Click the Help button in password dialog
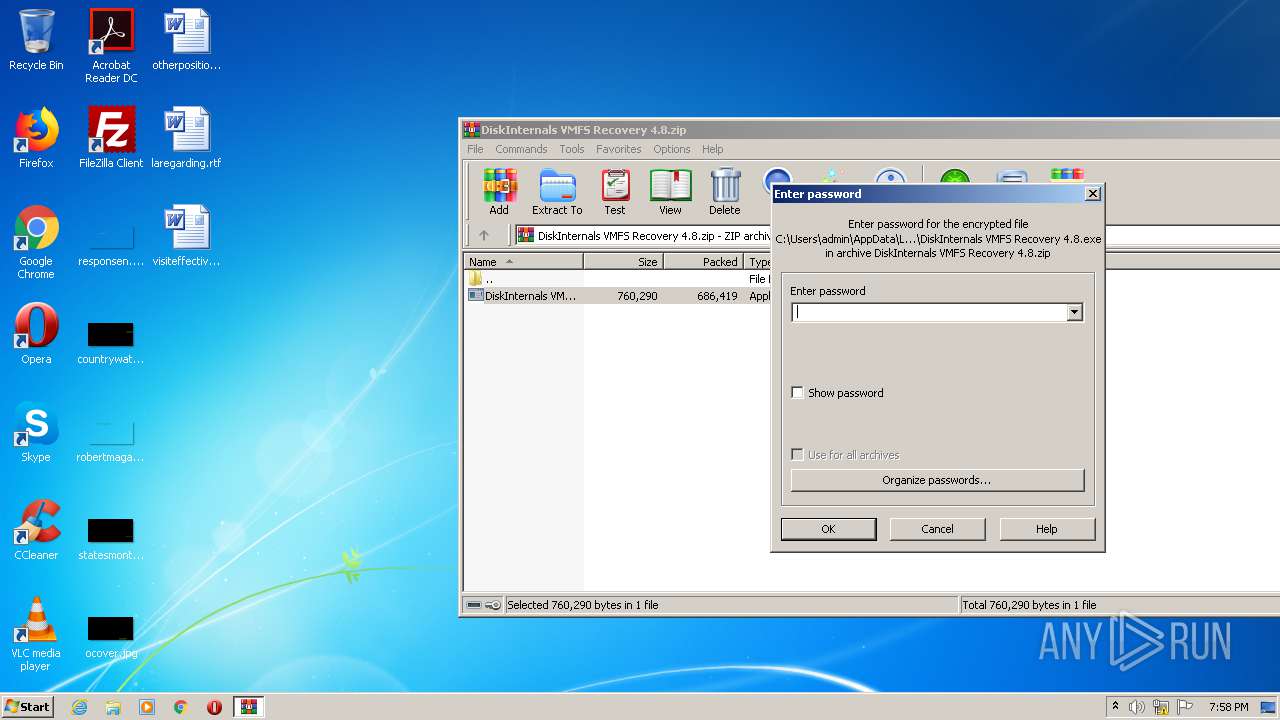The height and width of the screenshot is (720, 1280). (1047, 529)
